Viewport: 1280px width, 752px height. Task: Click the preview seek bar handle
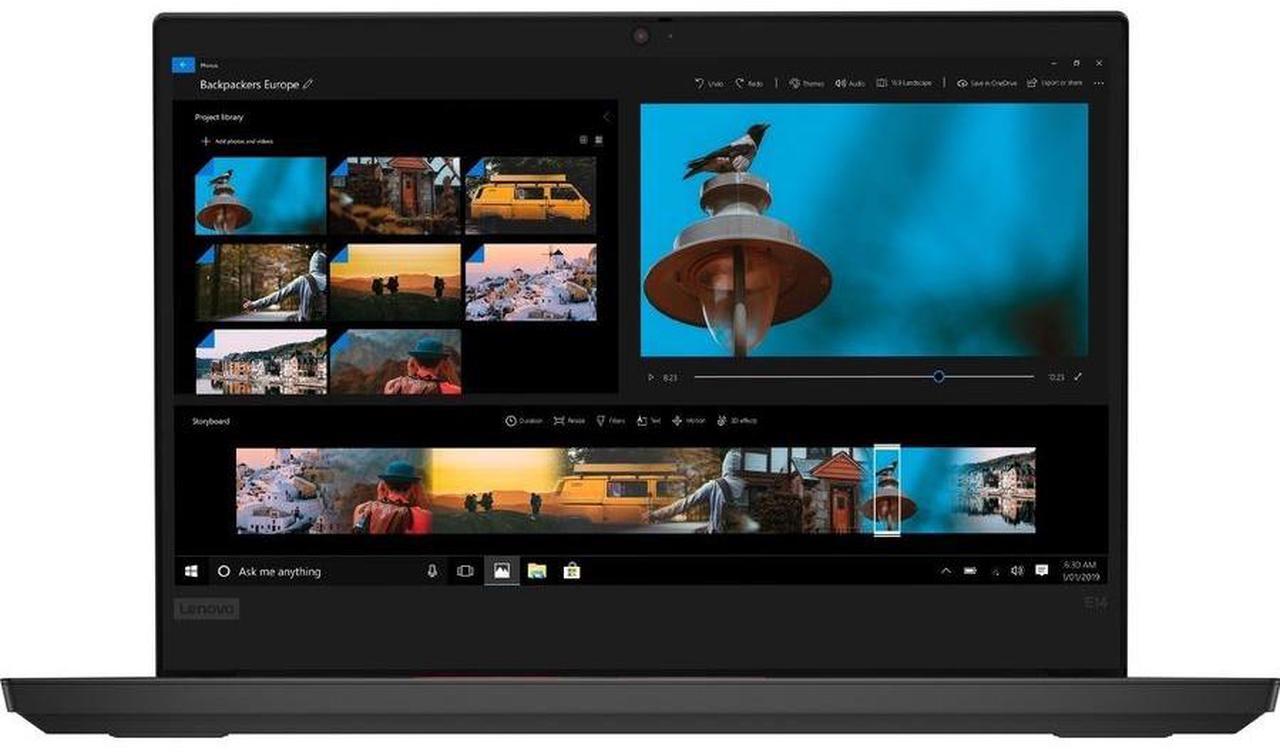(938, 376)
